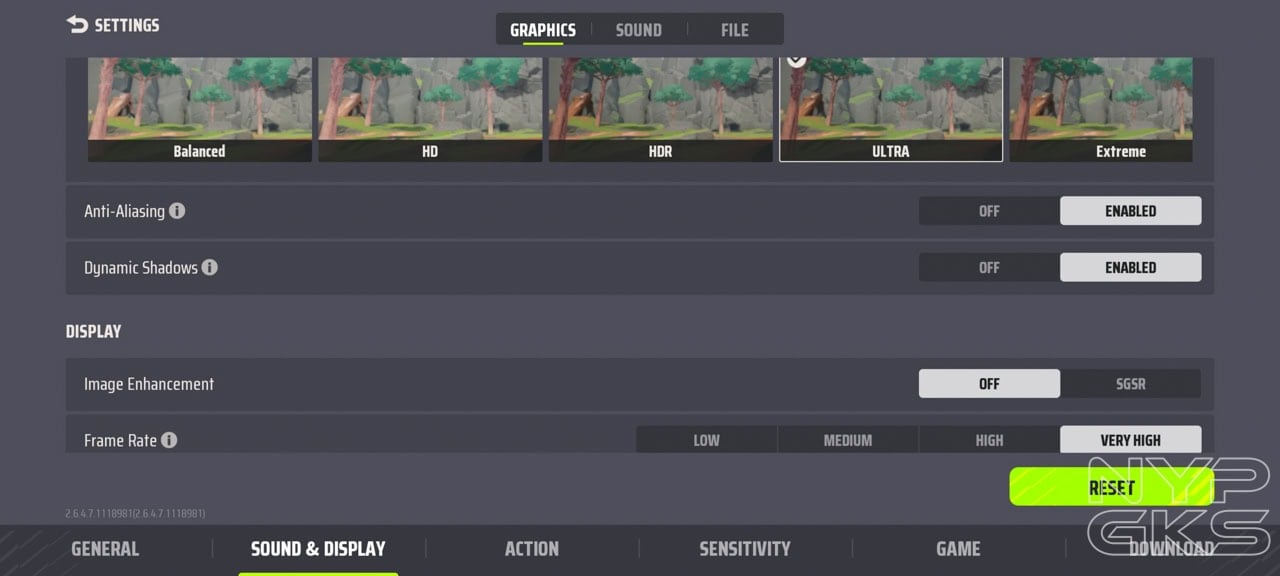Select LOW frame rate
The image size is (1280, 576).
click(x=706, y=440)
